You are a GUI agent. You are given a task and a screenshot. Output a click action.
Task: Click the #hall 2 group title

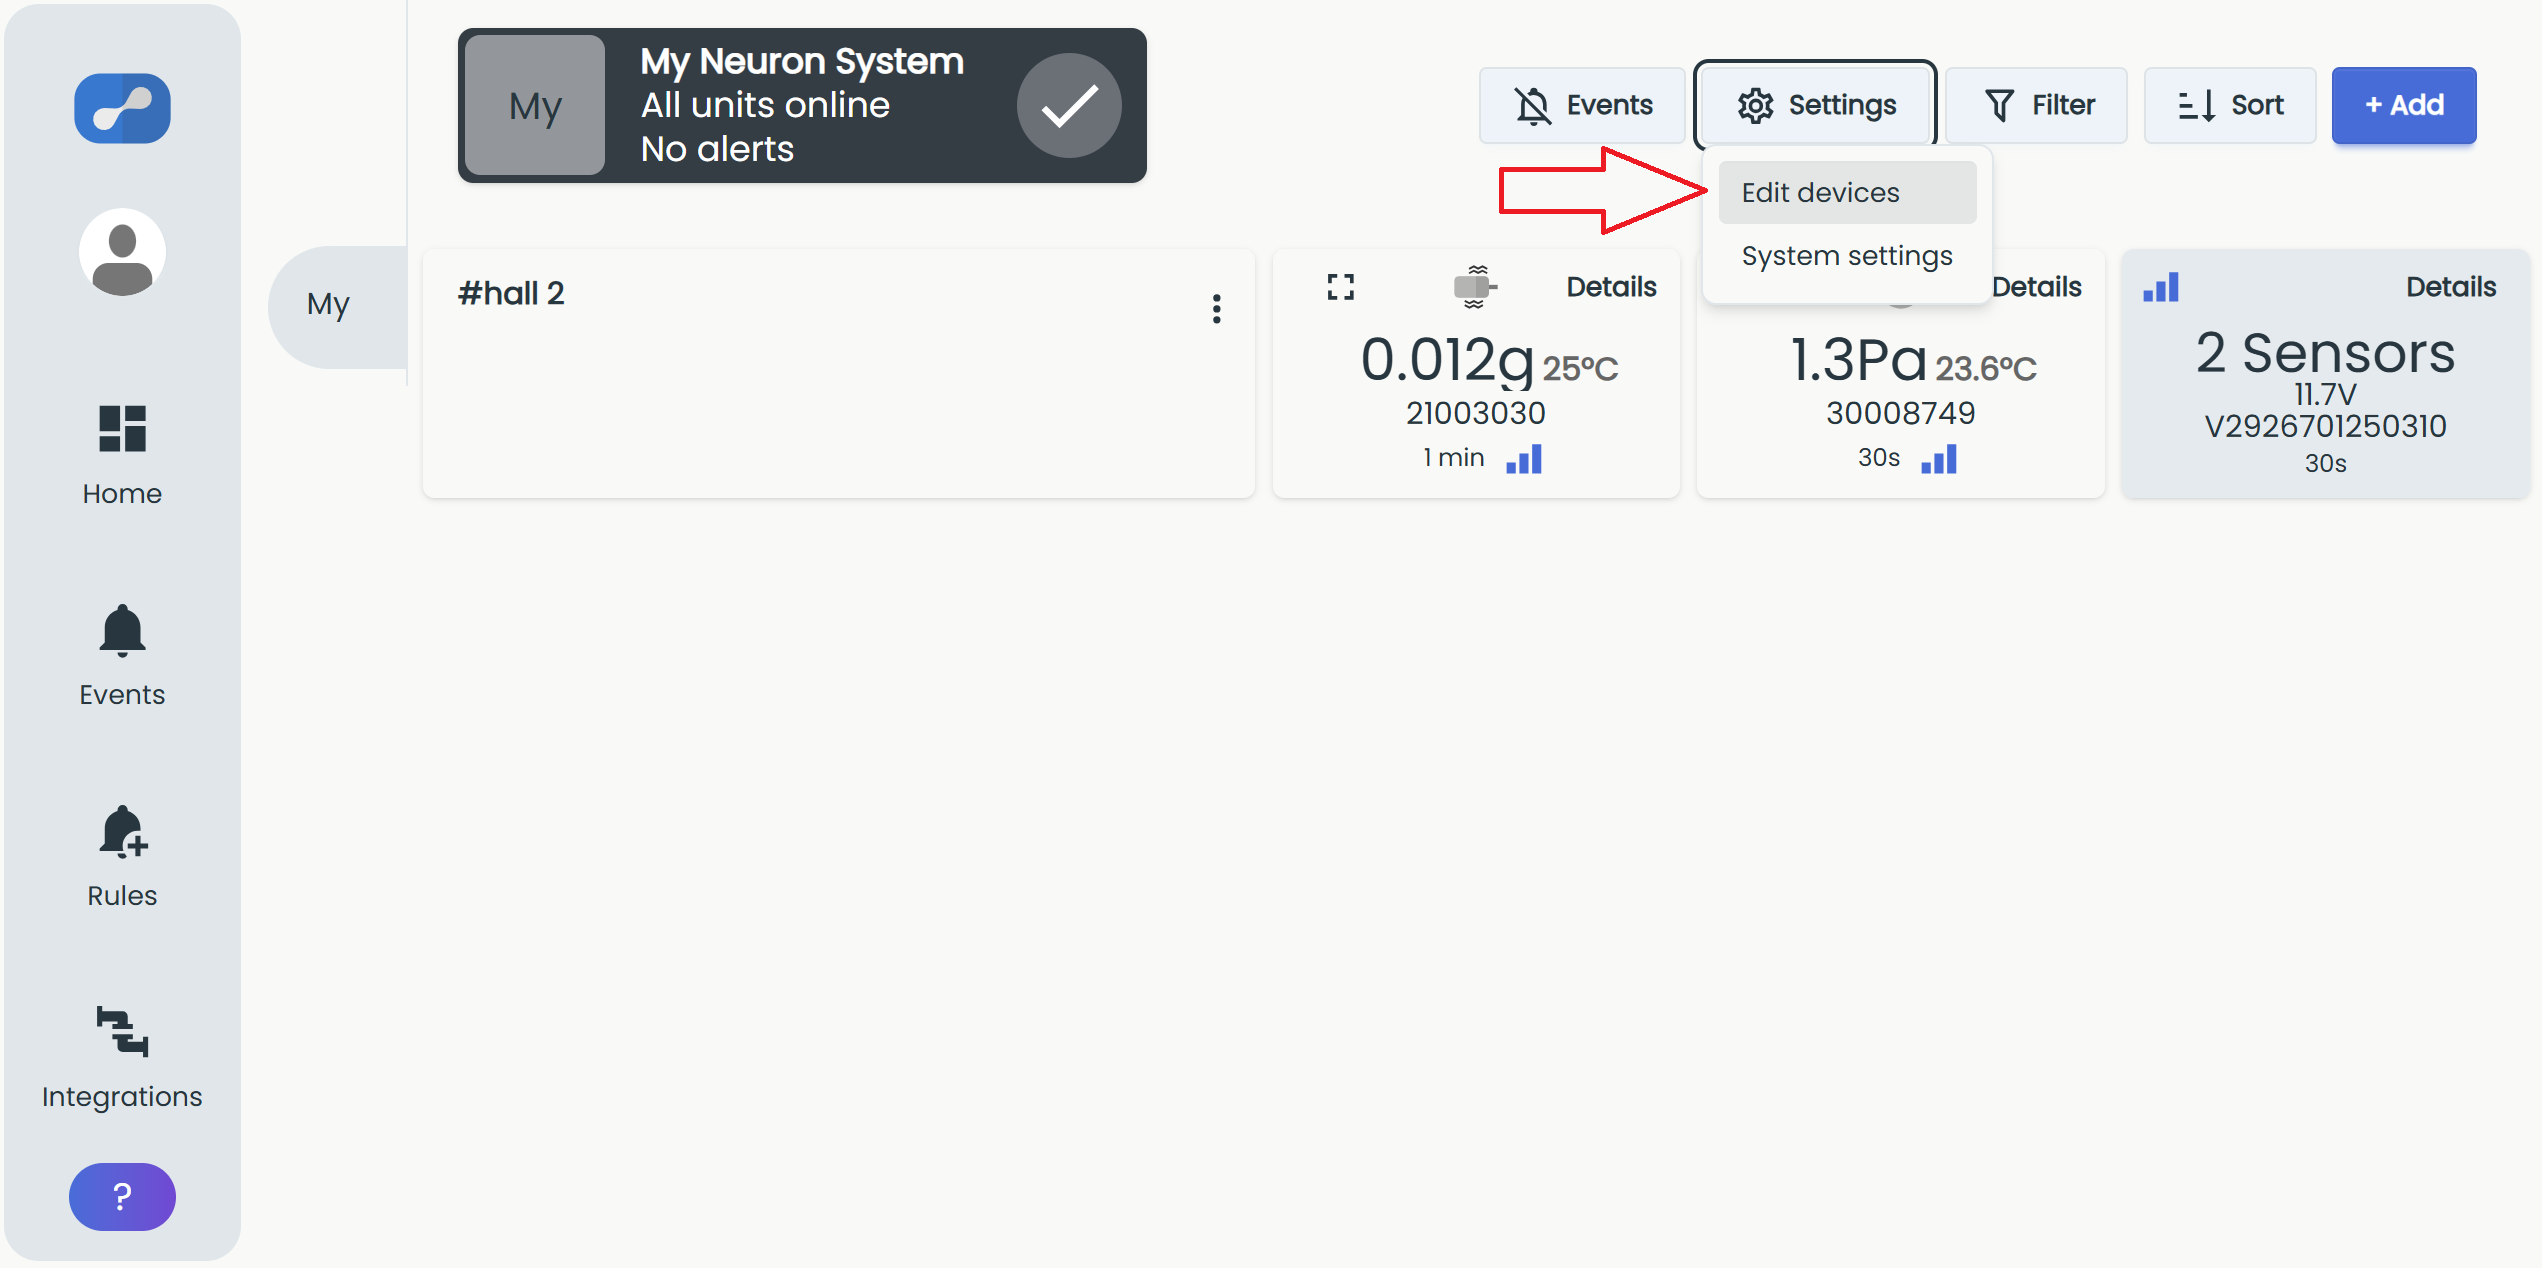[511, 293]
